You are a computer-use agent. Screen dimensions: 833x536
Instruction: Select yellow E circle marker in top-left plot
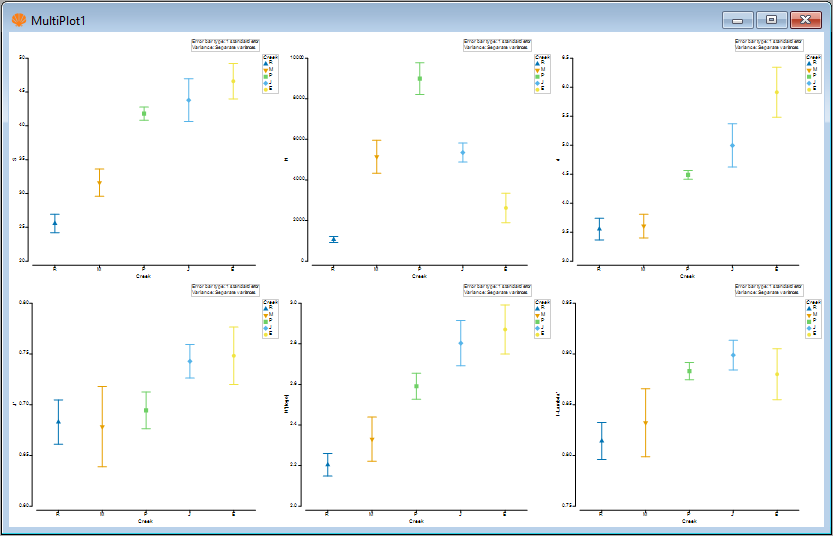point(233,81)
